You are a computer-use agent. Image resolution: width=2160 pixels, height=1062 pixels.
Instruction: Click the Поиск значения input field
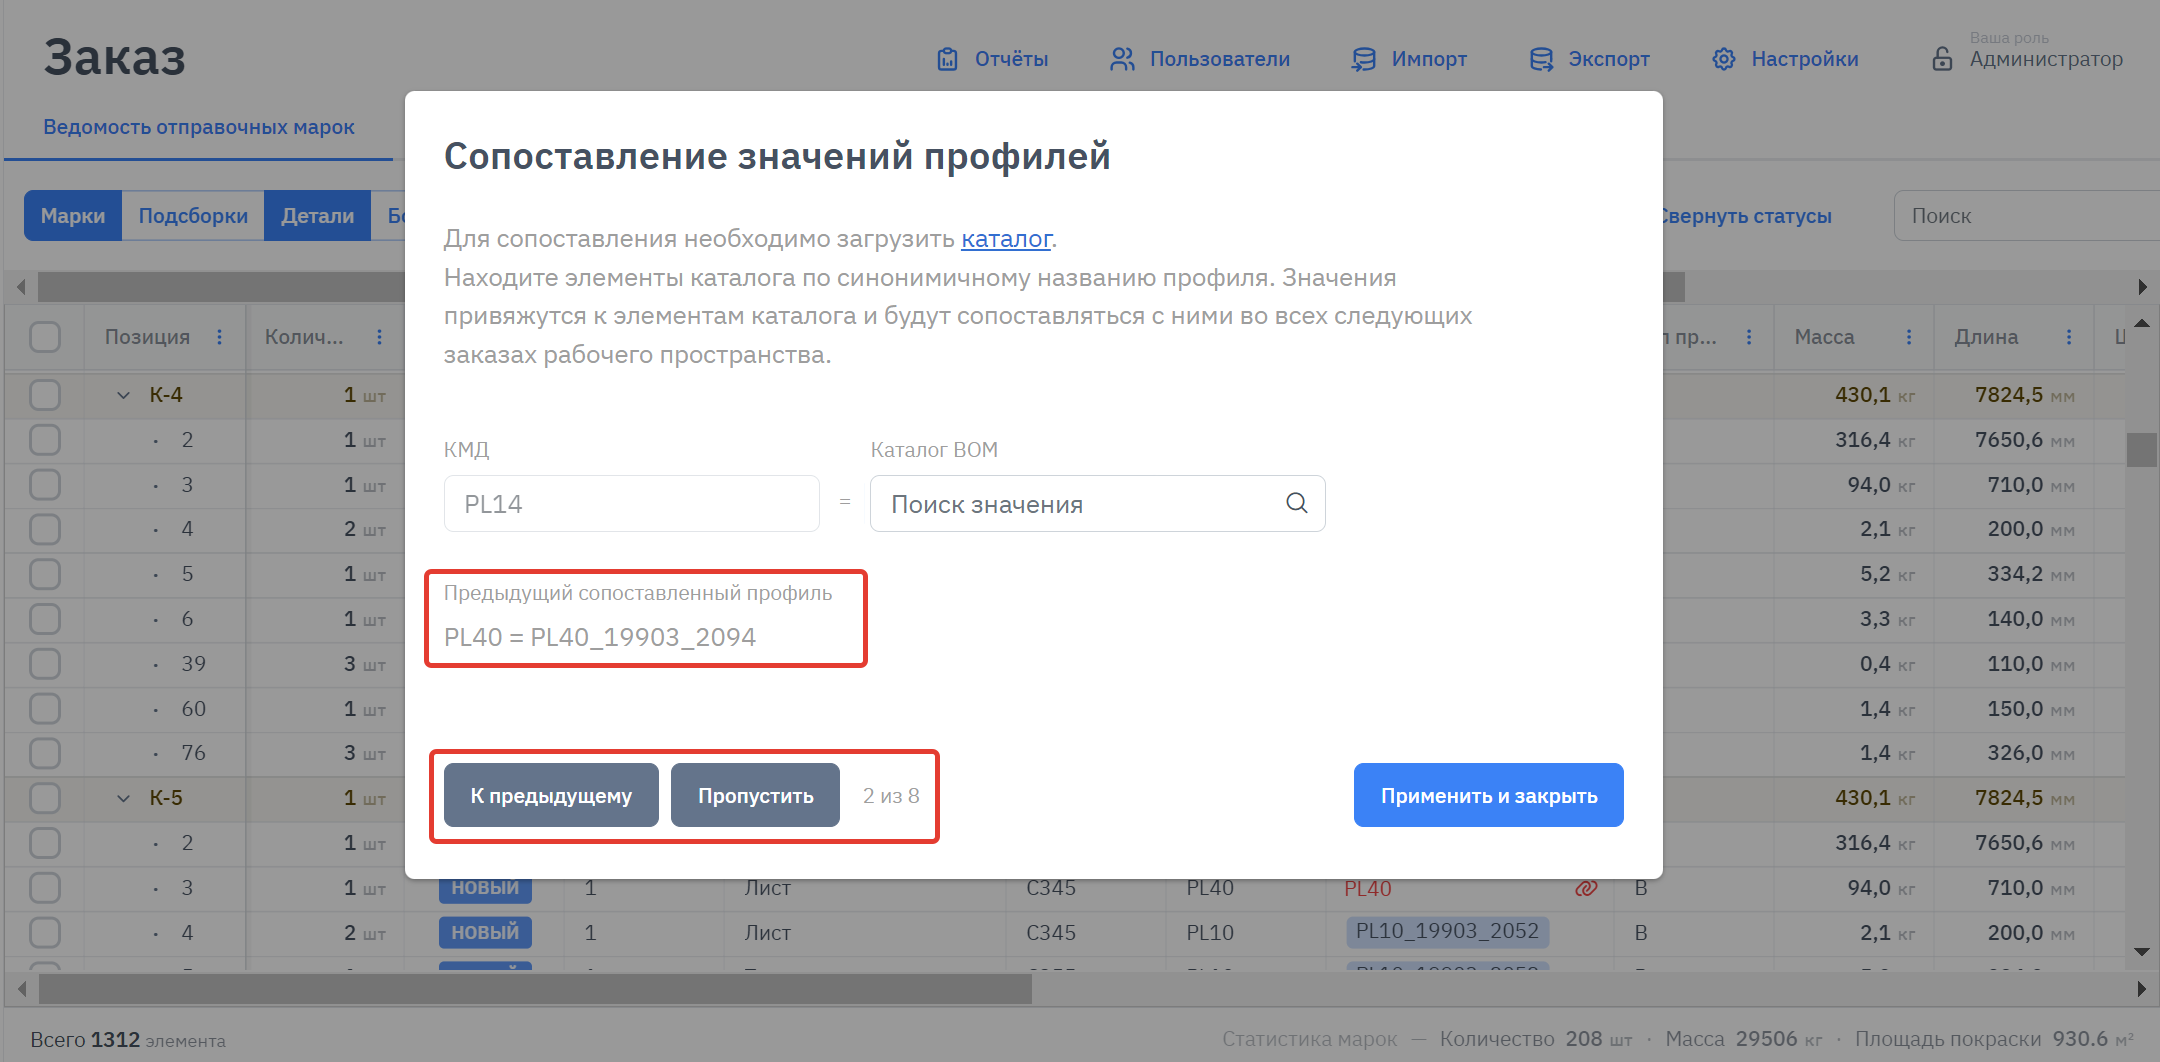(x=1097, y=503)
